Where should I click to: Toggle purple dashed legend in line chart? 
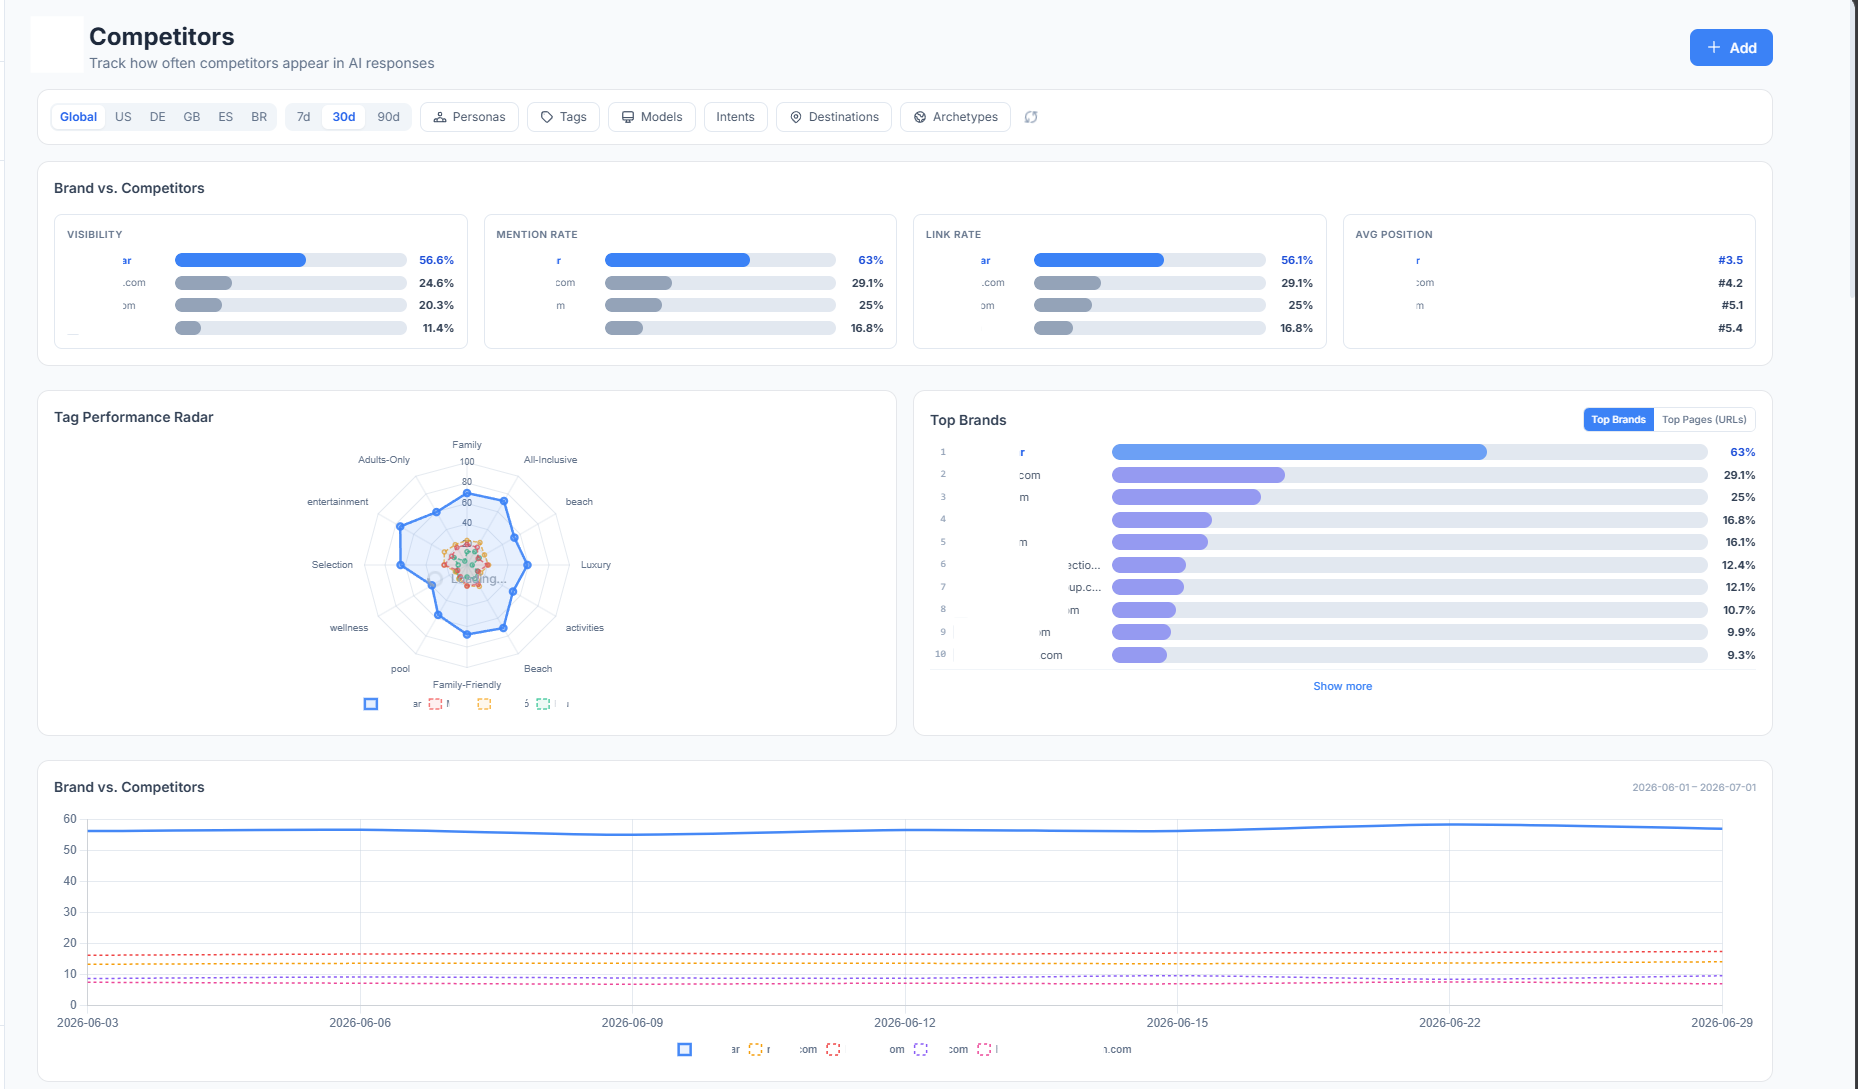(x=921, y=1049)
